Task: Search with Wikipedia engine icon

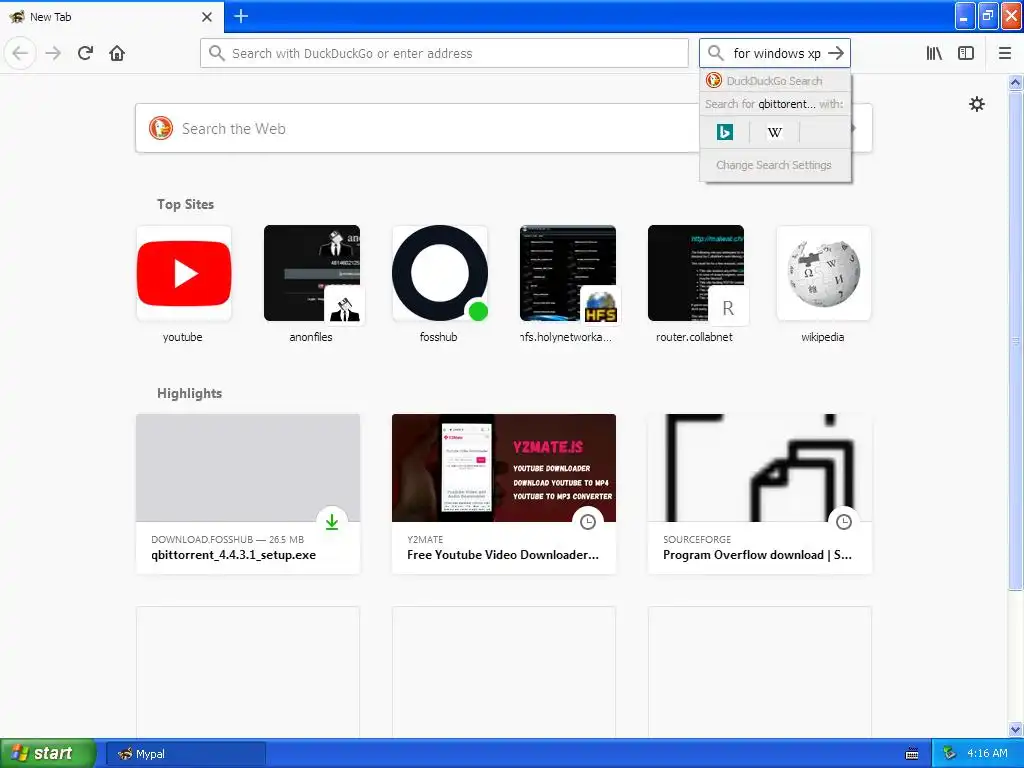Action: [x=775, y=132]
